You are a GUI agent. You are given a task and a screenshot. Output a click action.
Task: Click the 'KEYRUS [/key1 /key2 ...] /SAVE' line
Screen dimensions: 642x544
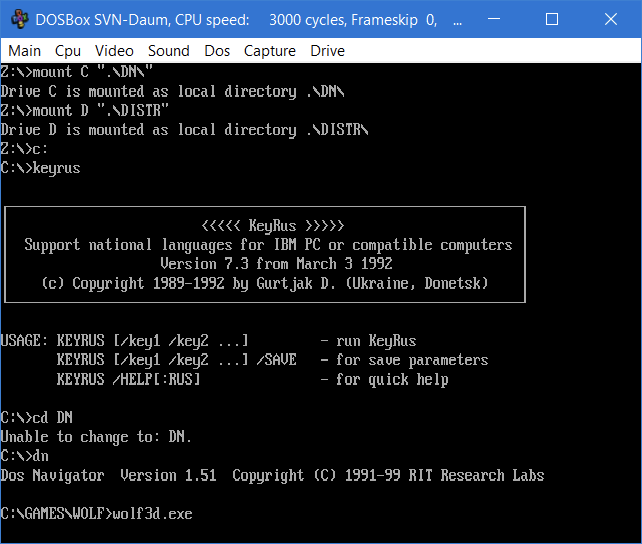click(x=176, y=360)
